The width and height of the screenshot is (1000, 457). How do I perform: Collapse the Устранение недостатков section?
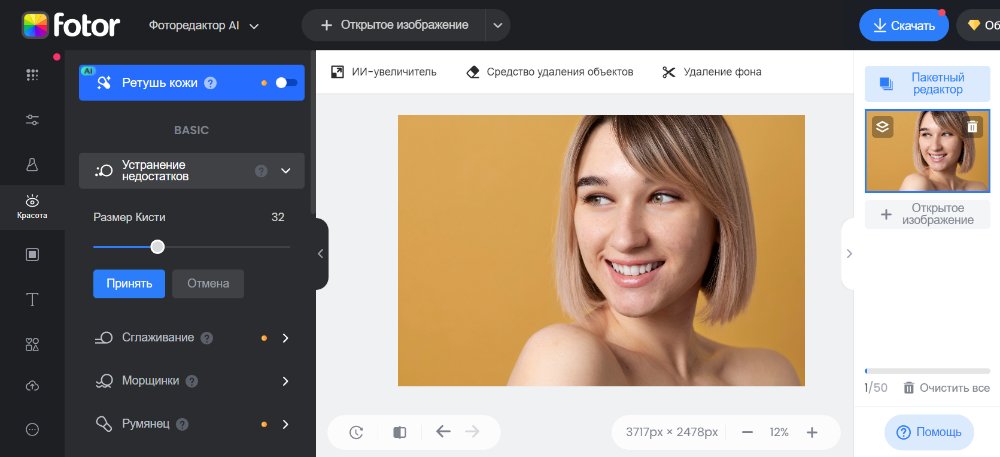pyautogui.click(x=286, y=171)
